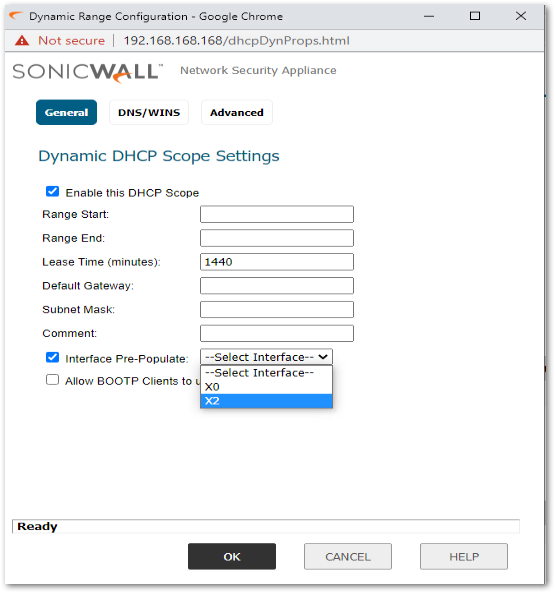Minimize the Dynamic Range Configuration window
Image resolution: width=555 pixels, height=593 pixels.
point(429,16)
